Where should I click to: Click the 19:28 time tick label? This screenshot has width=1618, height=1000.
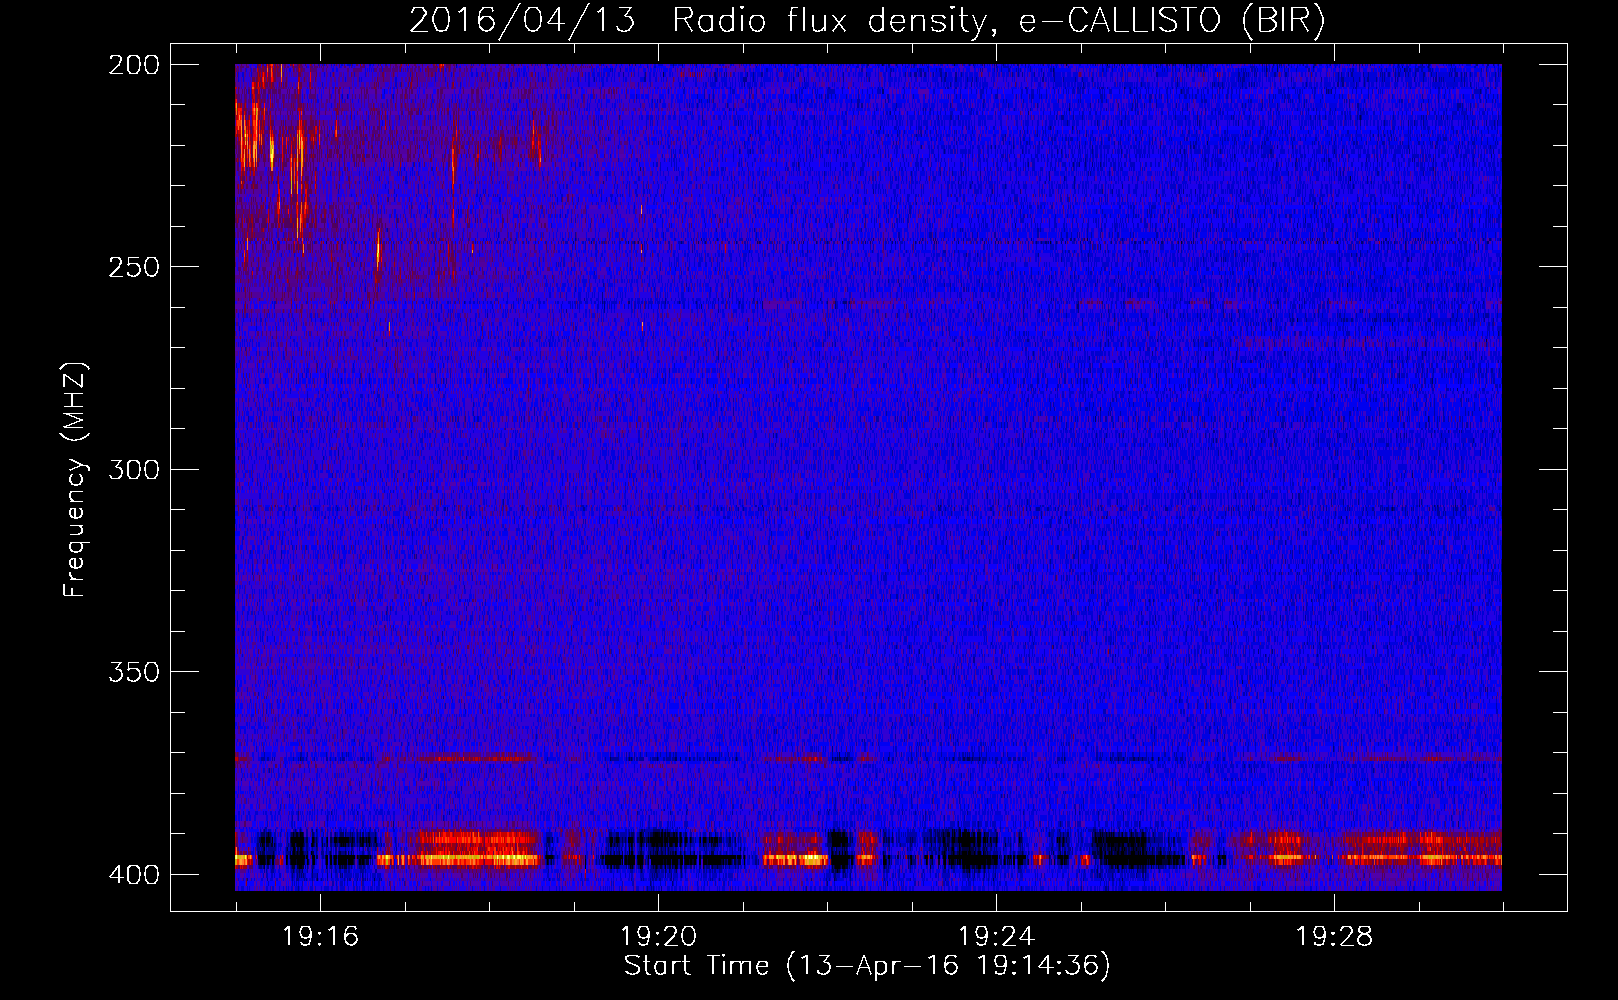coord(1334,936)
